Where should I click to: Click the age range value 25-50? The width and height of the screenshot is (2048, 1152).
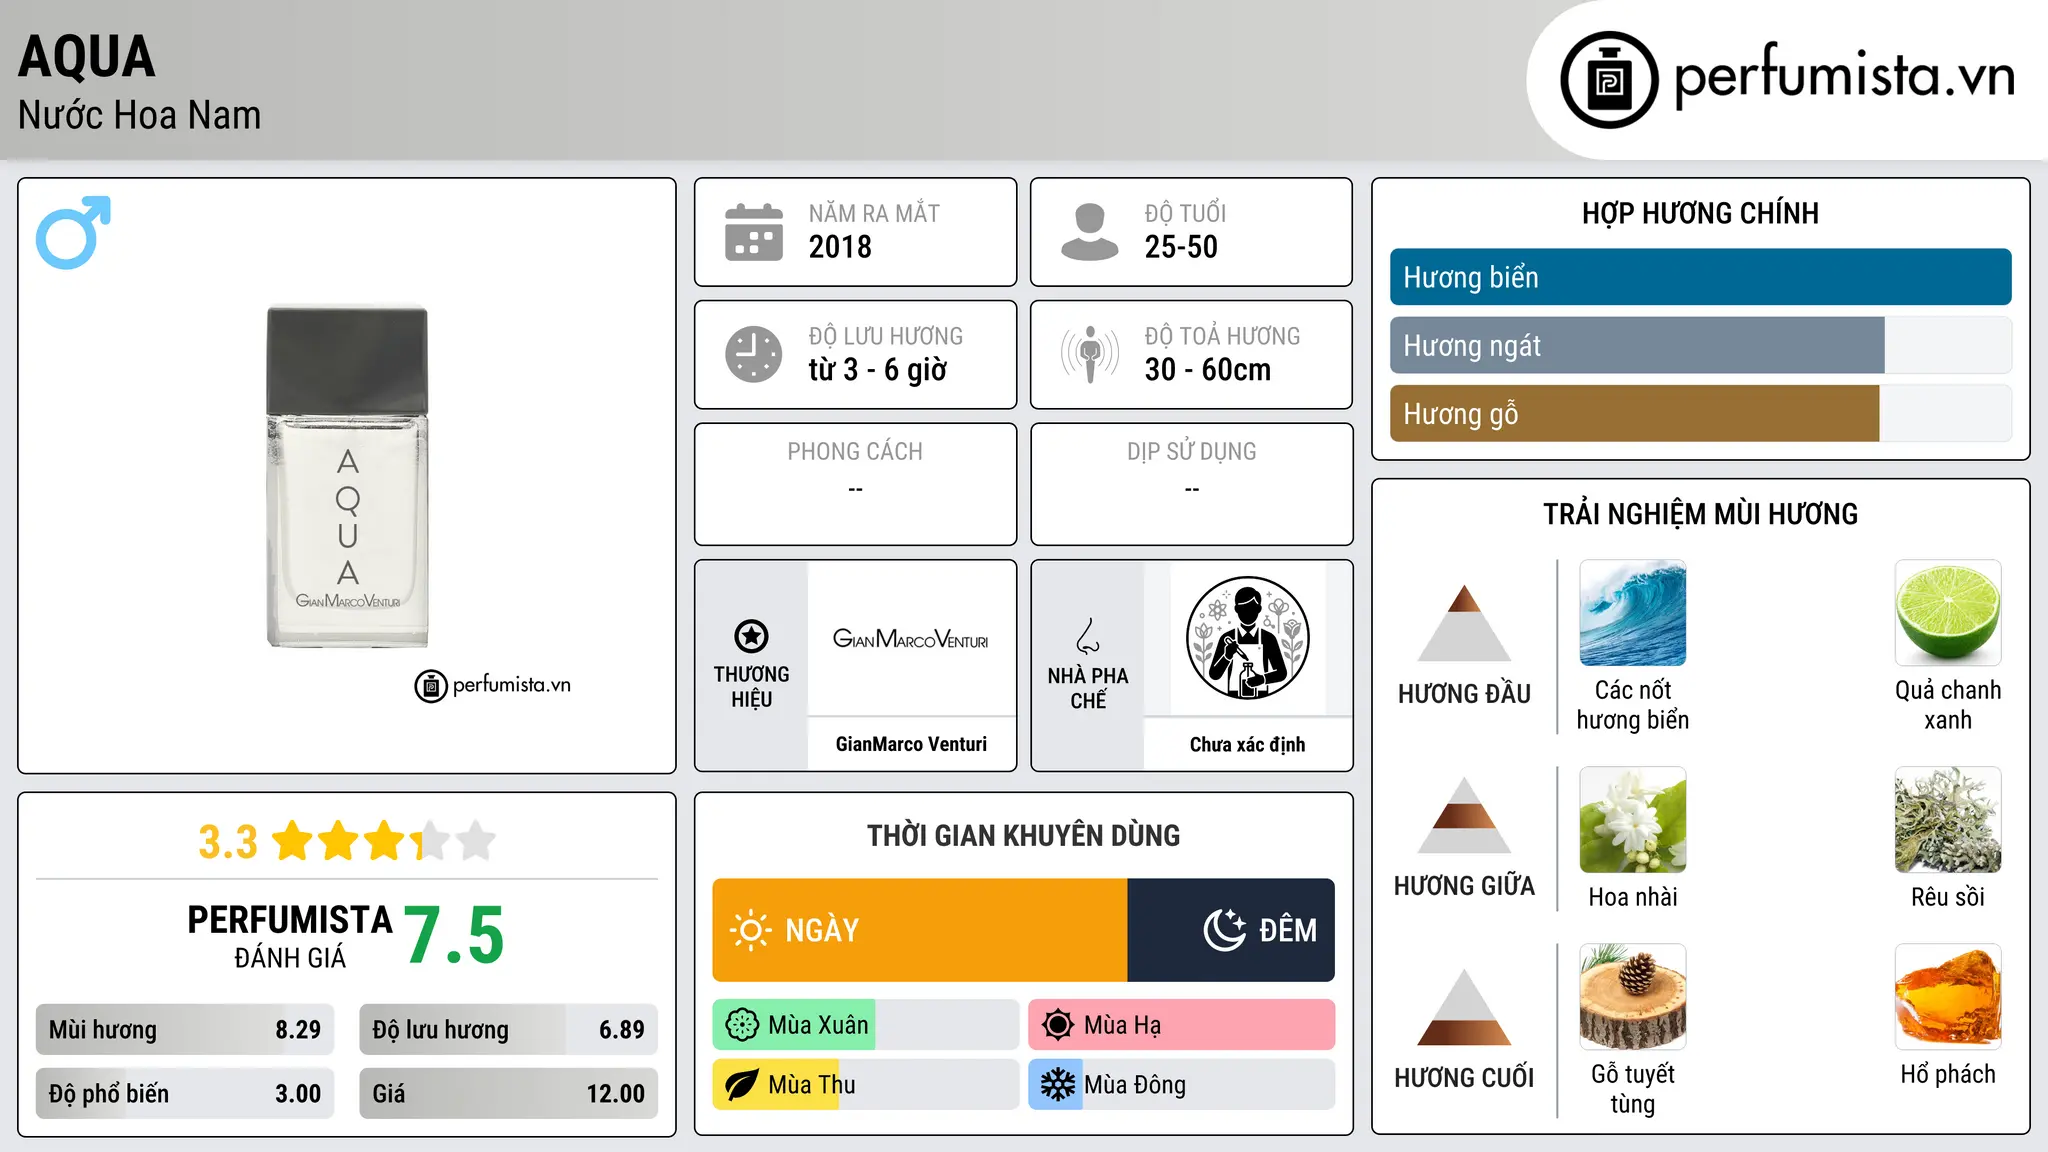1181,247
